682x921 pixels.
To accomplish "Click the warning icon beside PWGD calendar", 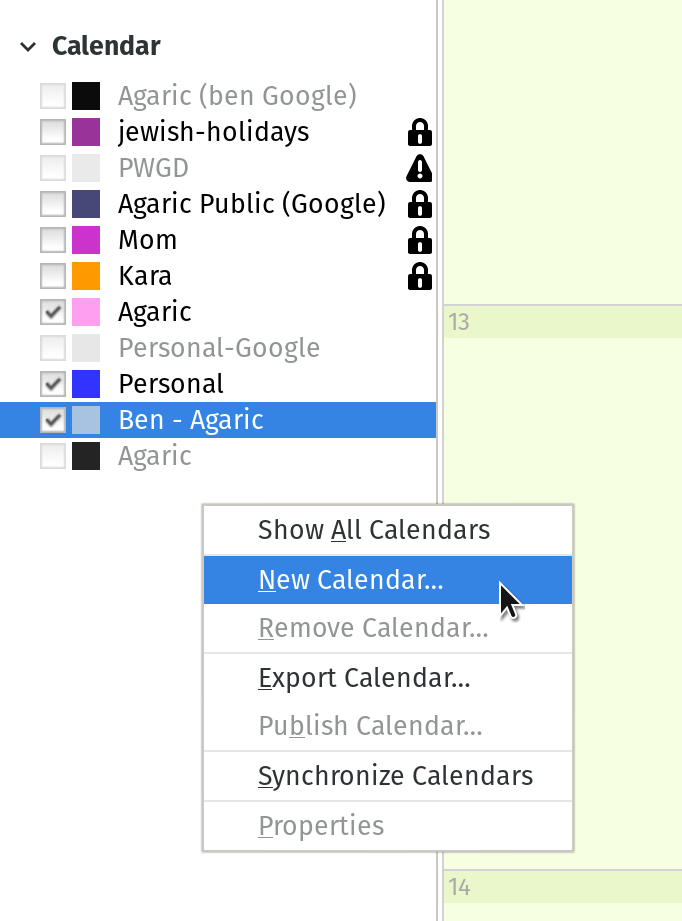I will (420, 167).
